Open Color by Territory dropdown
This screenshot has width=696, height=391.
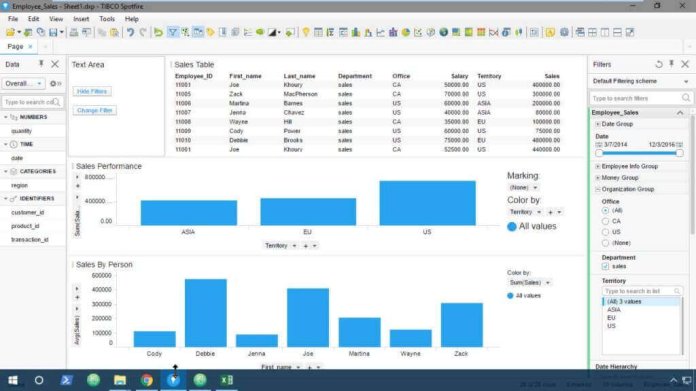[x=526, y=212]
